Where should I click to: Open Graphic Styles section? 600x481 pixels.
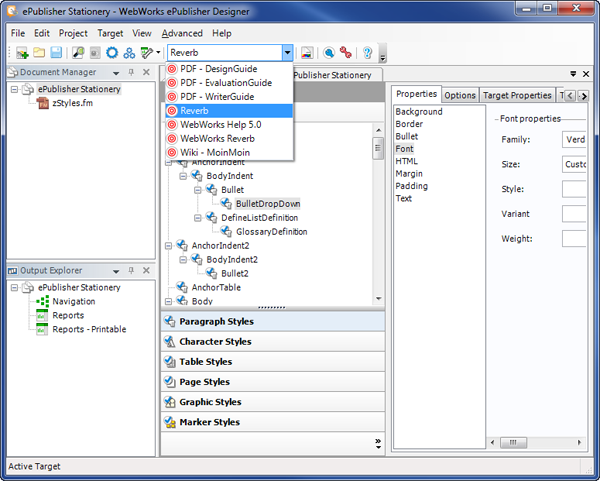[272, 402]
